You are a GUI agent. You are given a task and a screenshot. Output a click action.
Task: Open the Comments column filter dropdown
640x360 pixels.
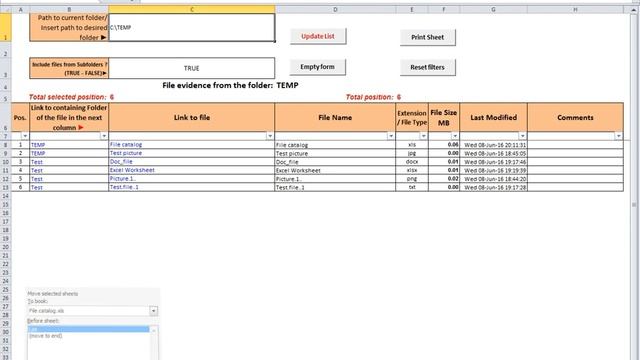tap(618, 136)
